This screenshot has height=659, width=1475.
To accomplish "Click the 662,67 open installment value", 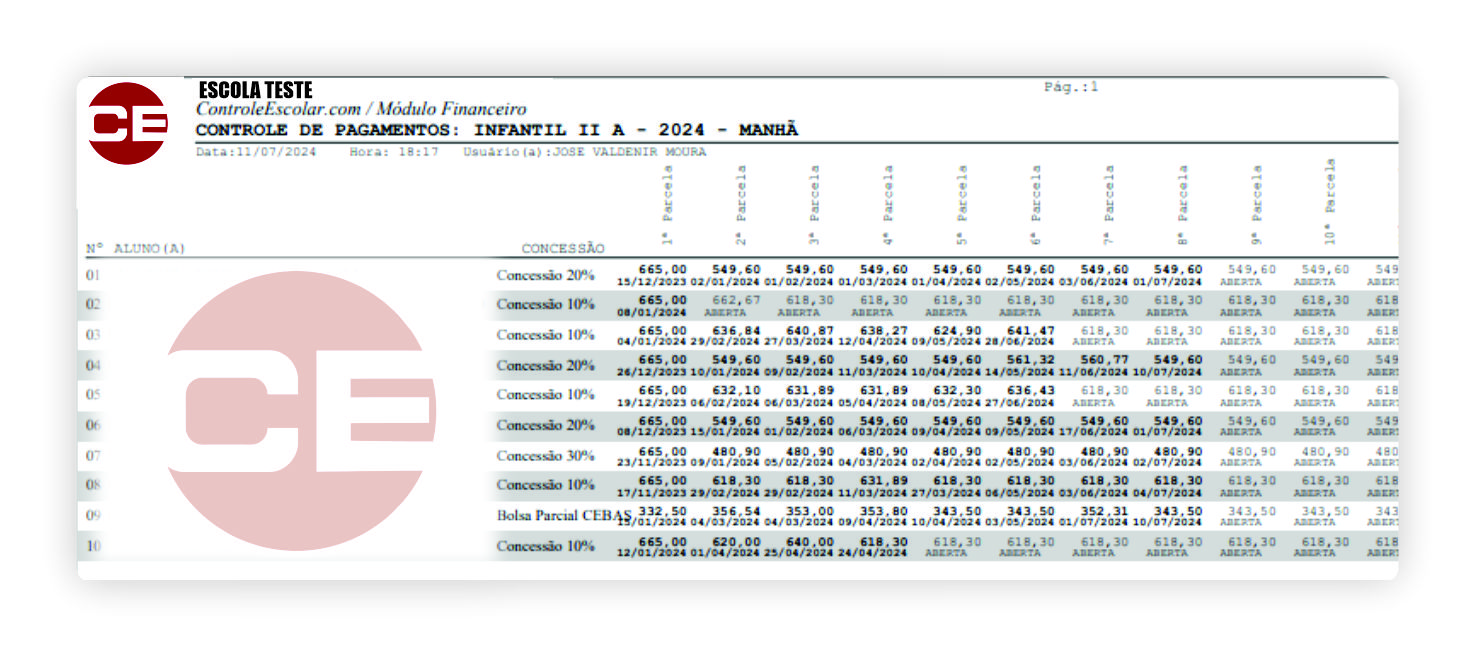I will pyautogui.click(x=737, y=300).
